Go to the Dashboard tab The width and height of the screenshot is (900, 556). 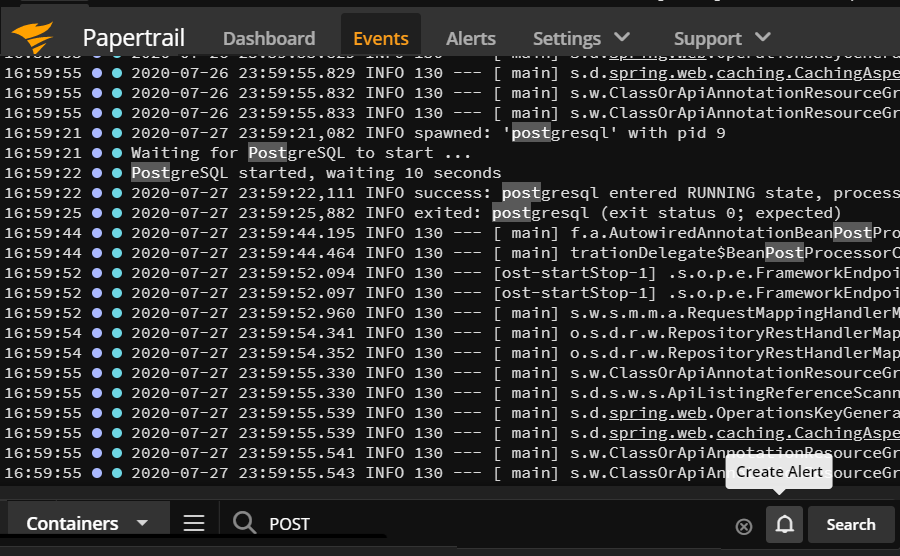[x=269, y=38]
